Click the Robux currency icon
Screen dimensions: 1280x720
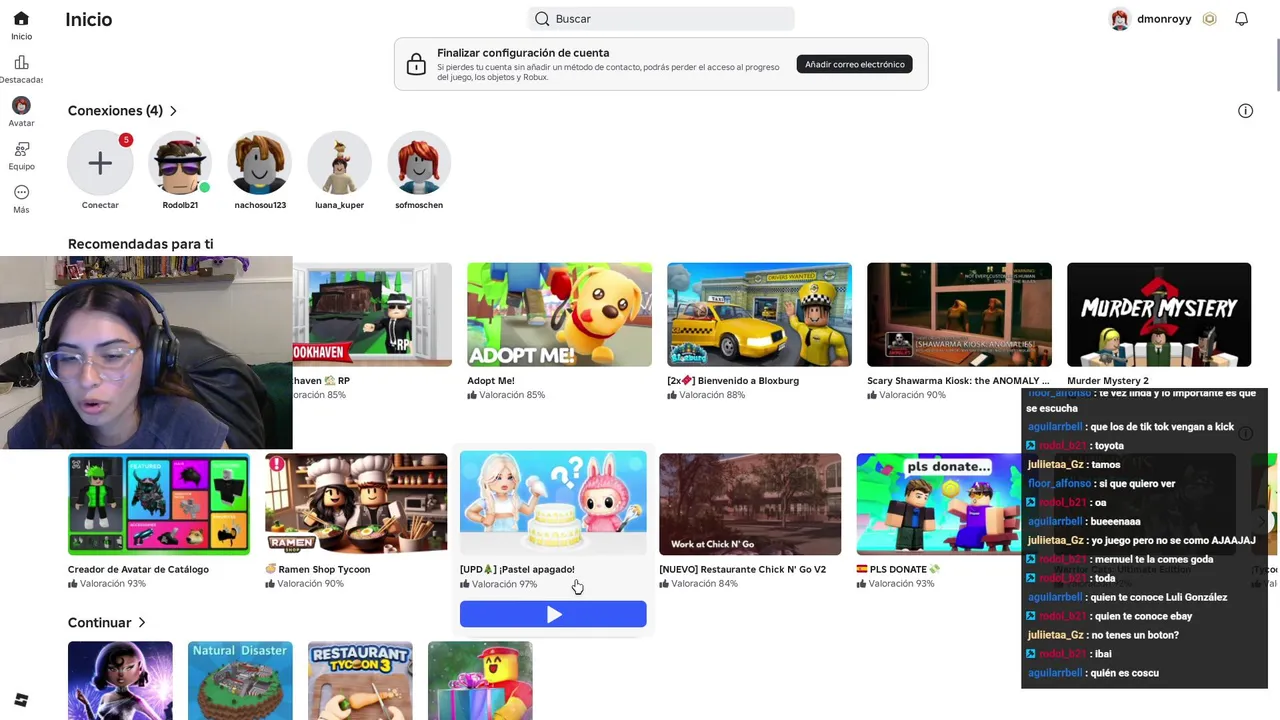coord(1209,19)
